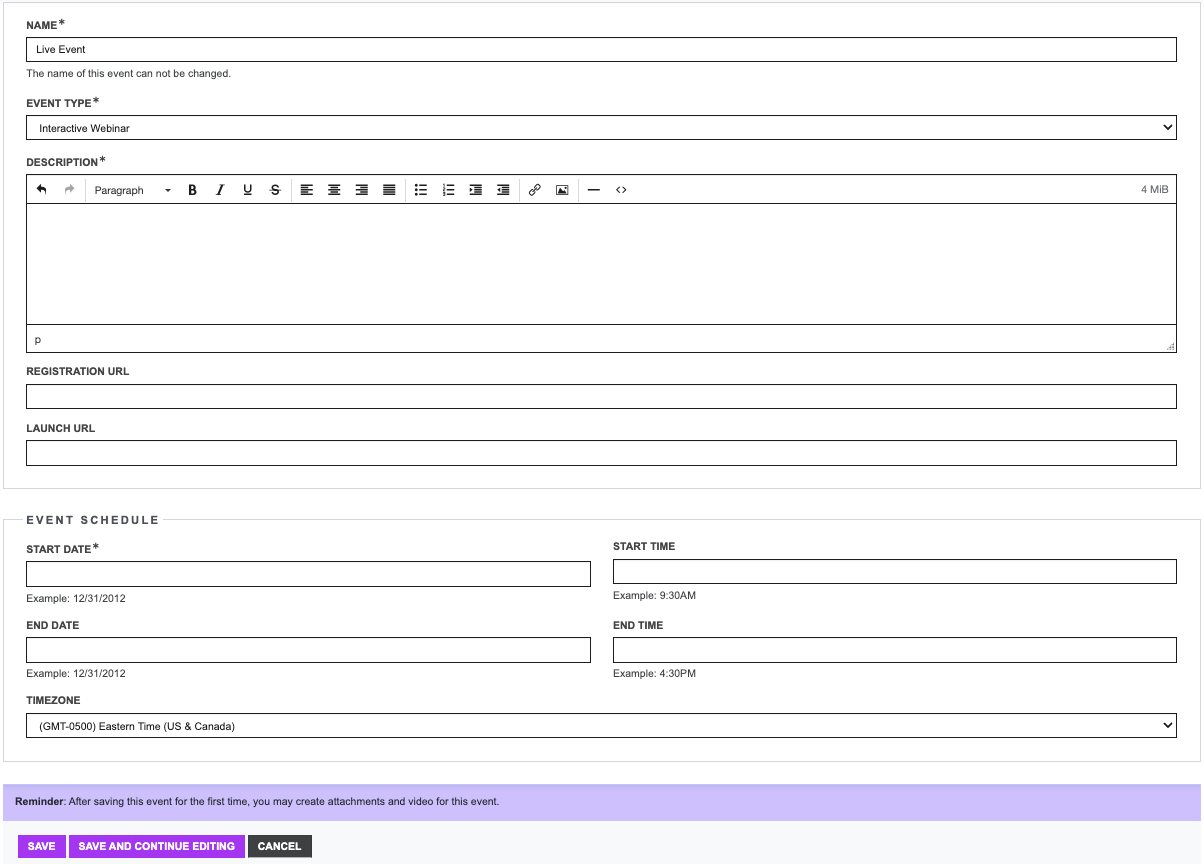Apply italic formatting in the editor
The image size is (1204, 864).
[220, 190]
